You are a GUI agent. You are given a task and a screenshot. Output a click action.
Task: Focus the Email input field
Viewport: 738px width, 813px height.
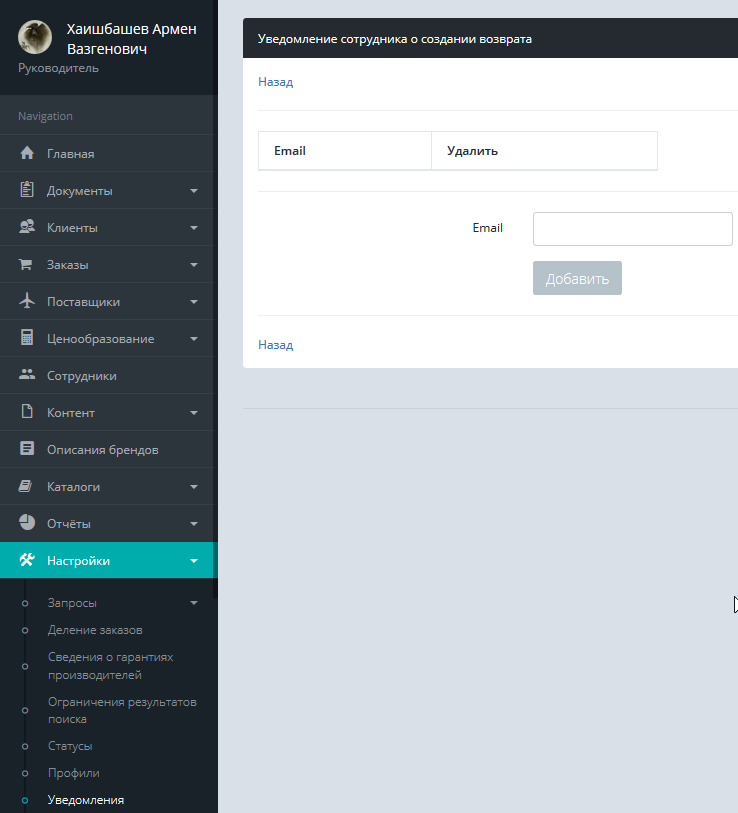[x=633, y=229]
